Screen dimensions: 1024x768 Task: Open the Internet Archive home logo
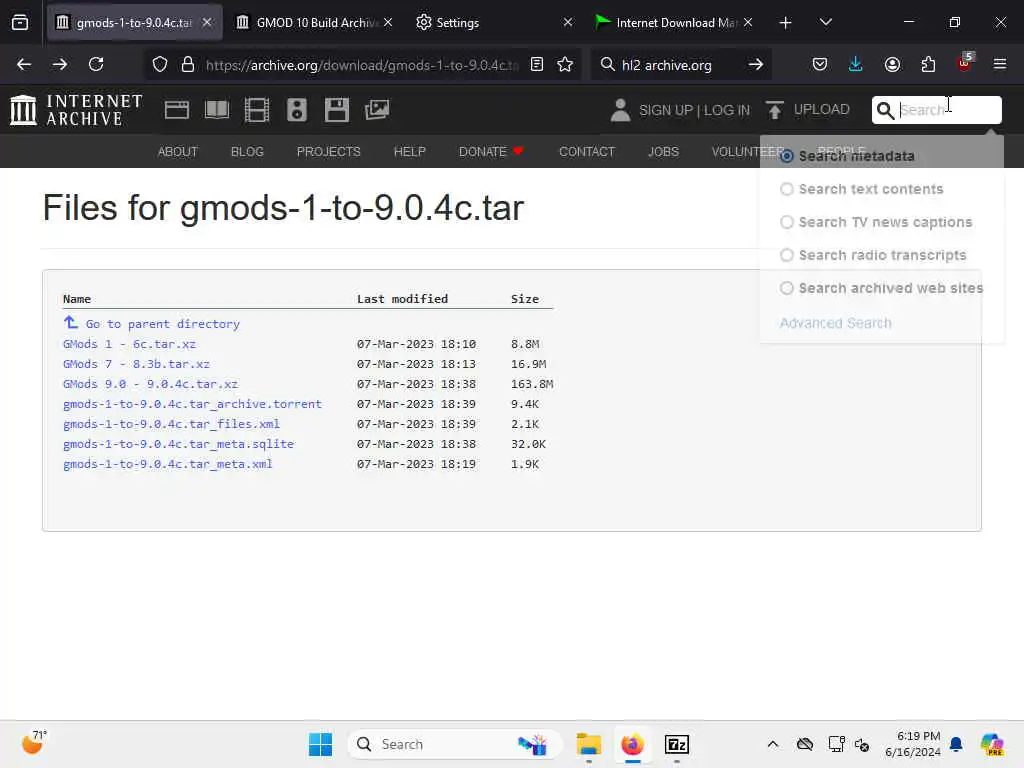pos(76,110)
